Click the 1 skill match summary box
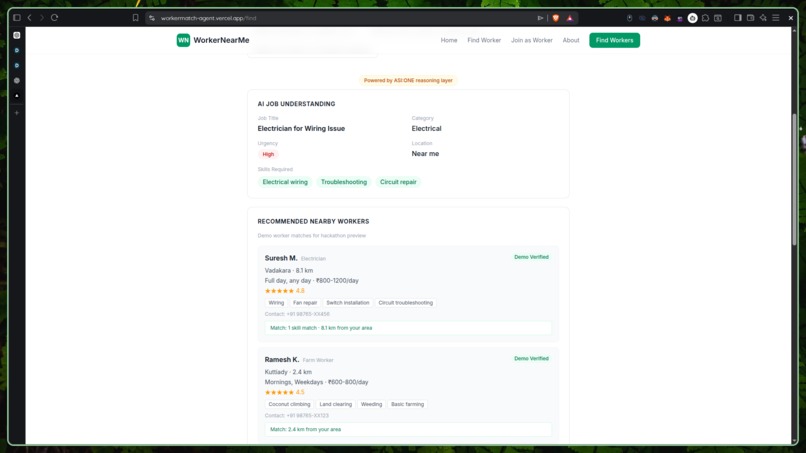The width and height of the screenshot is (806, 453). tap(408, 328)
